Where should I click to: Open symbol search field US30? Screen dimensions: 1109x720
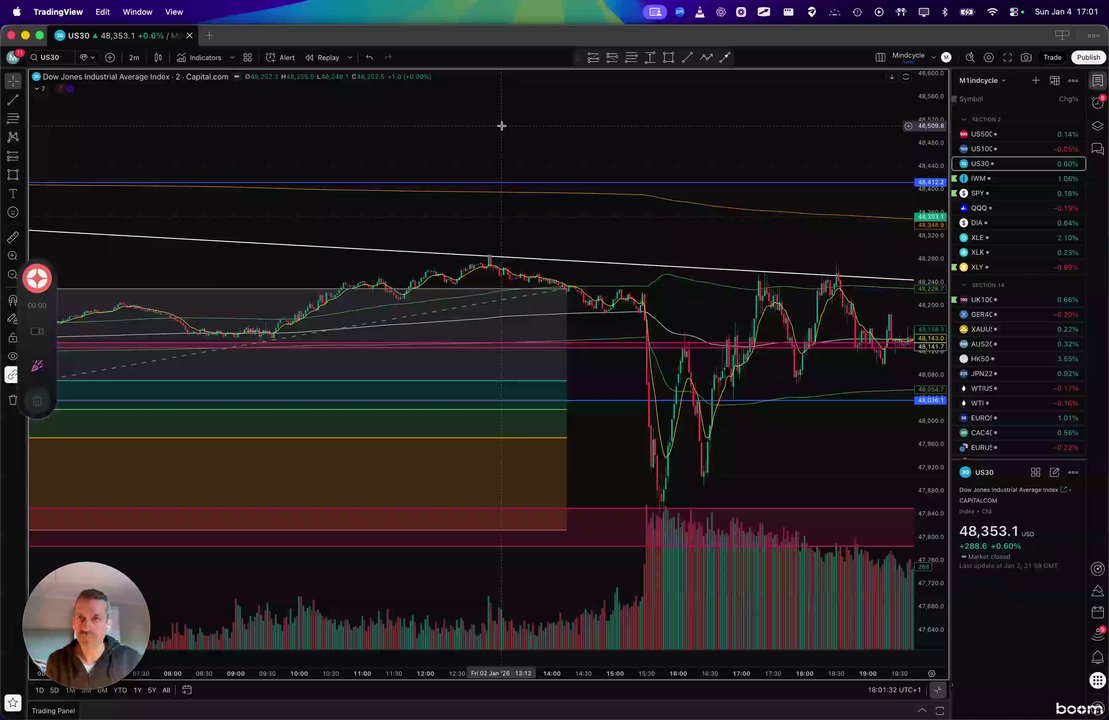50,57
